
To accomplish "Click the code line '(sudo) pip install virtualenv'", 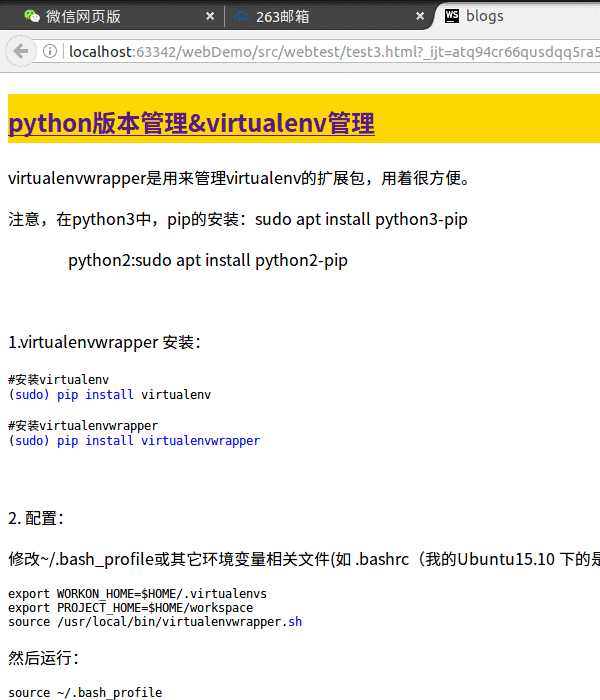I will 109,395.
